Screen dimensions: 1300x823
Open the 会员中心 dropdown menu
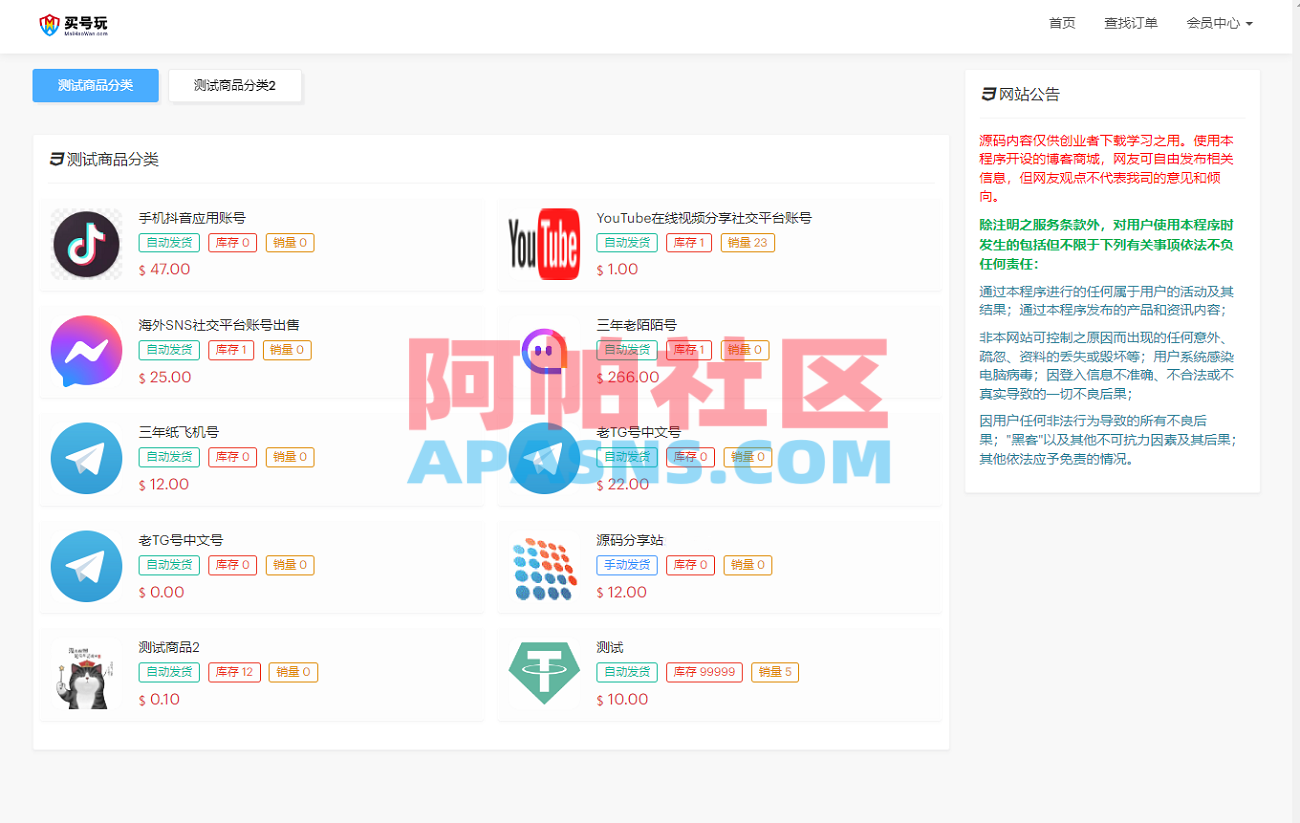(x=1218, y=23)
